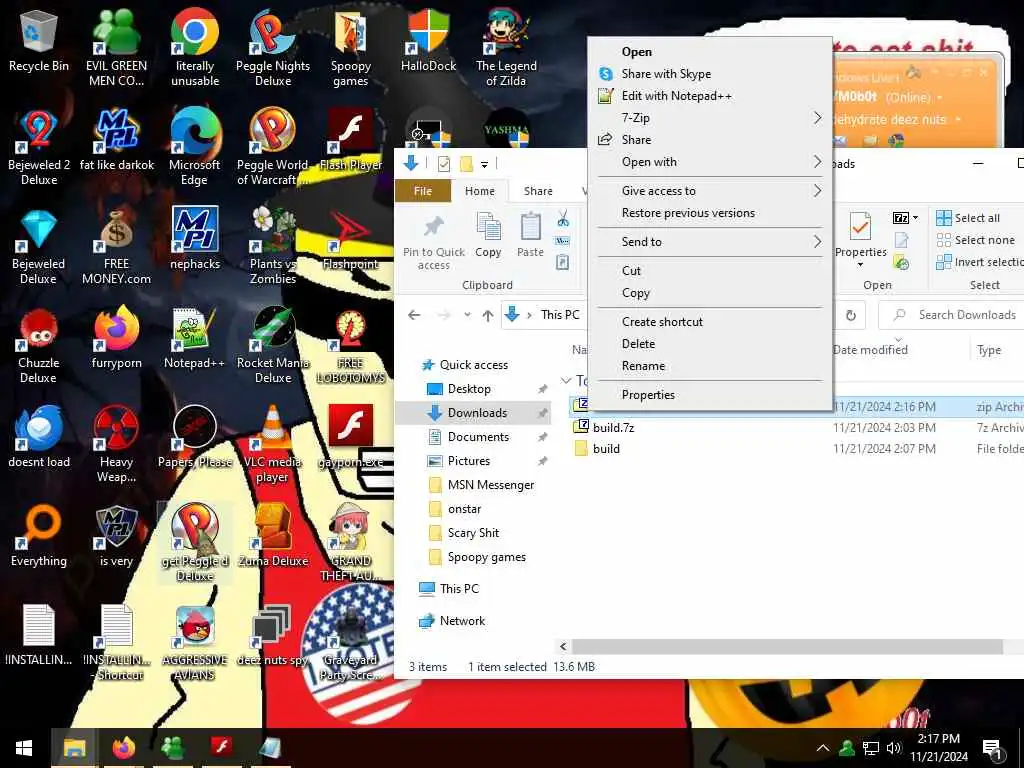Open FREE MONEY.com money bag icon
1024x768 pixels.
point(116,246)
